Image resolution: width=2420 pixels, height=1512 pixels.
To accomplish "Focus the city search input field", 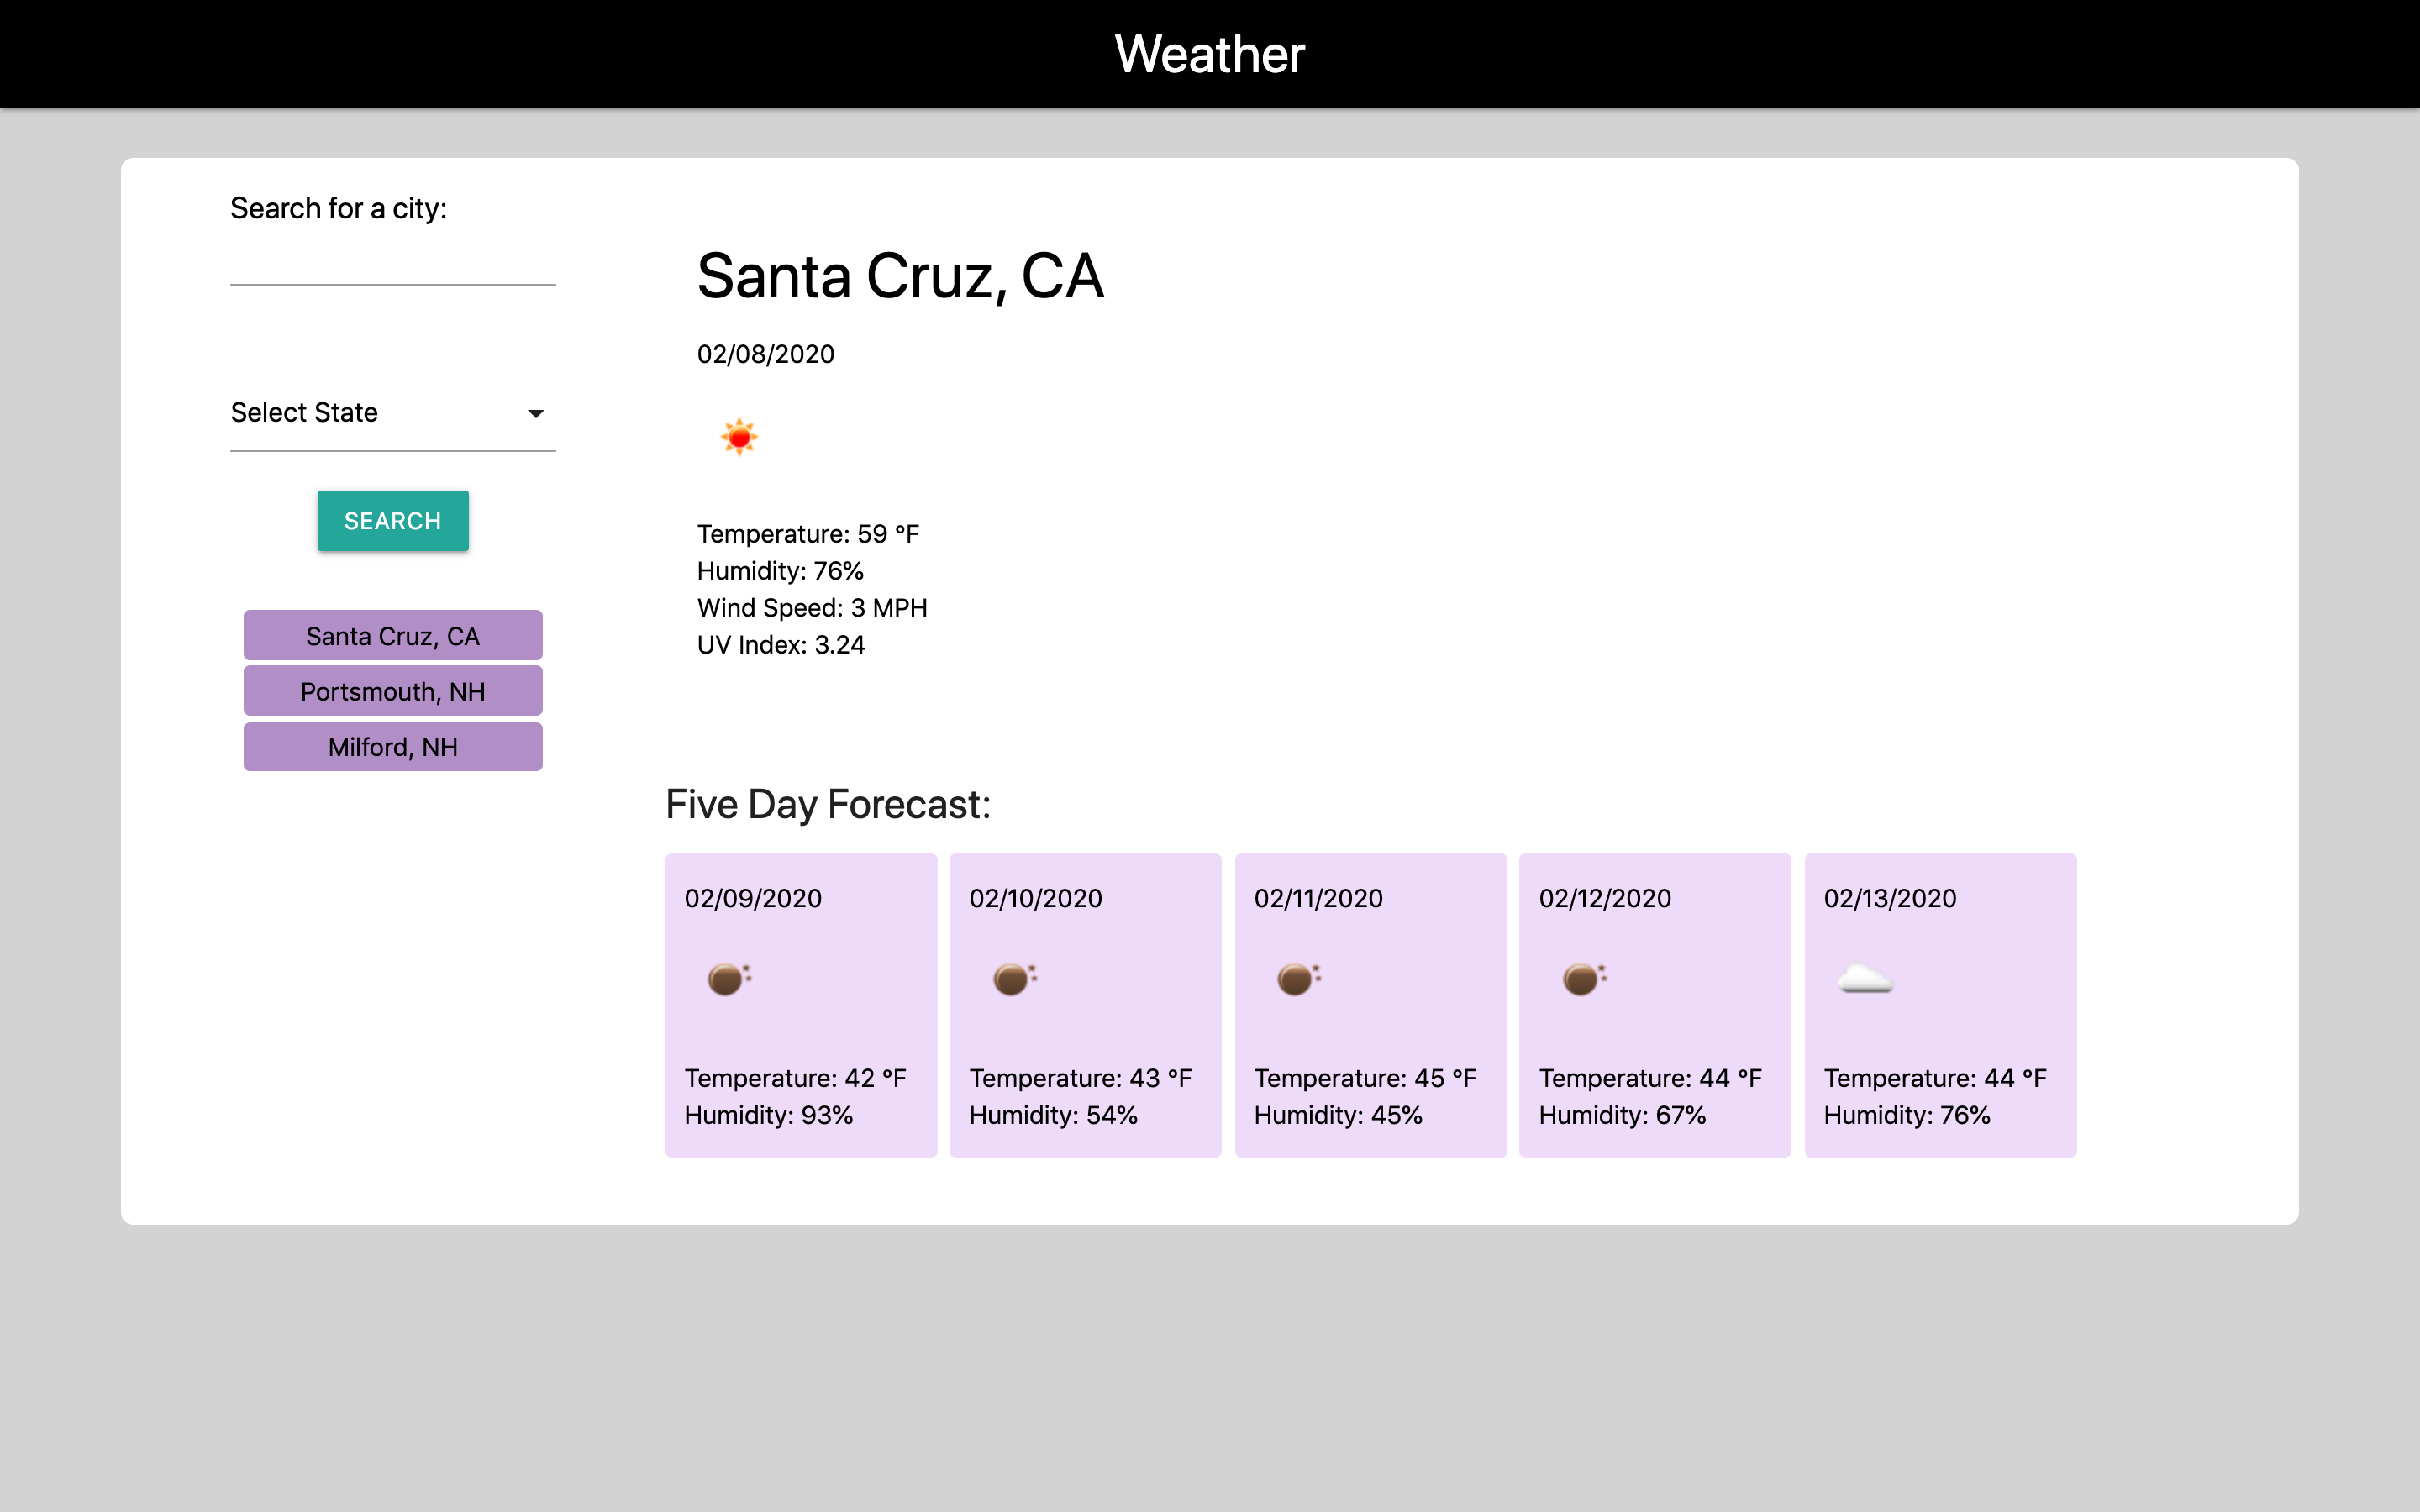I will (x=393, y=263).
